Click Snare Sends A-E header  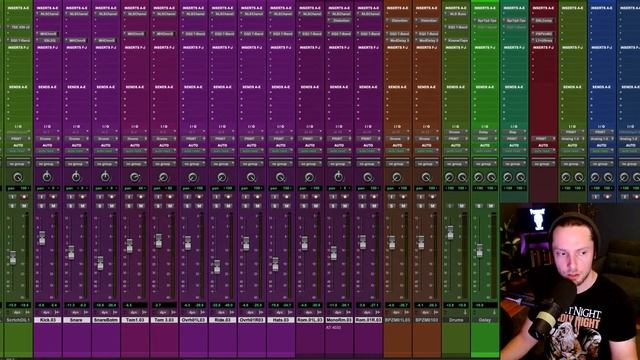tap(76, 87)
